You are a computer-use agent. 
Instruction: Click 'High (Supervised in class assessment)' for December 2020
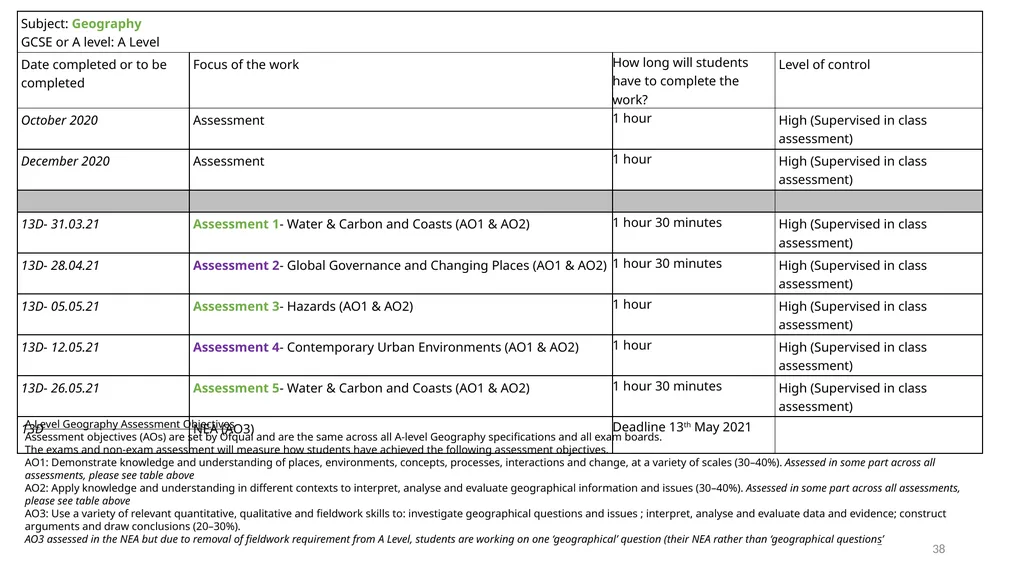tap(852, 171)
